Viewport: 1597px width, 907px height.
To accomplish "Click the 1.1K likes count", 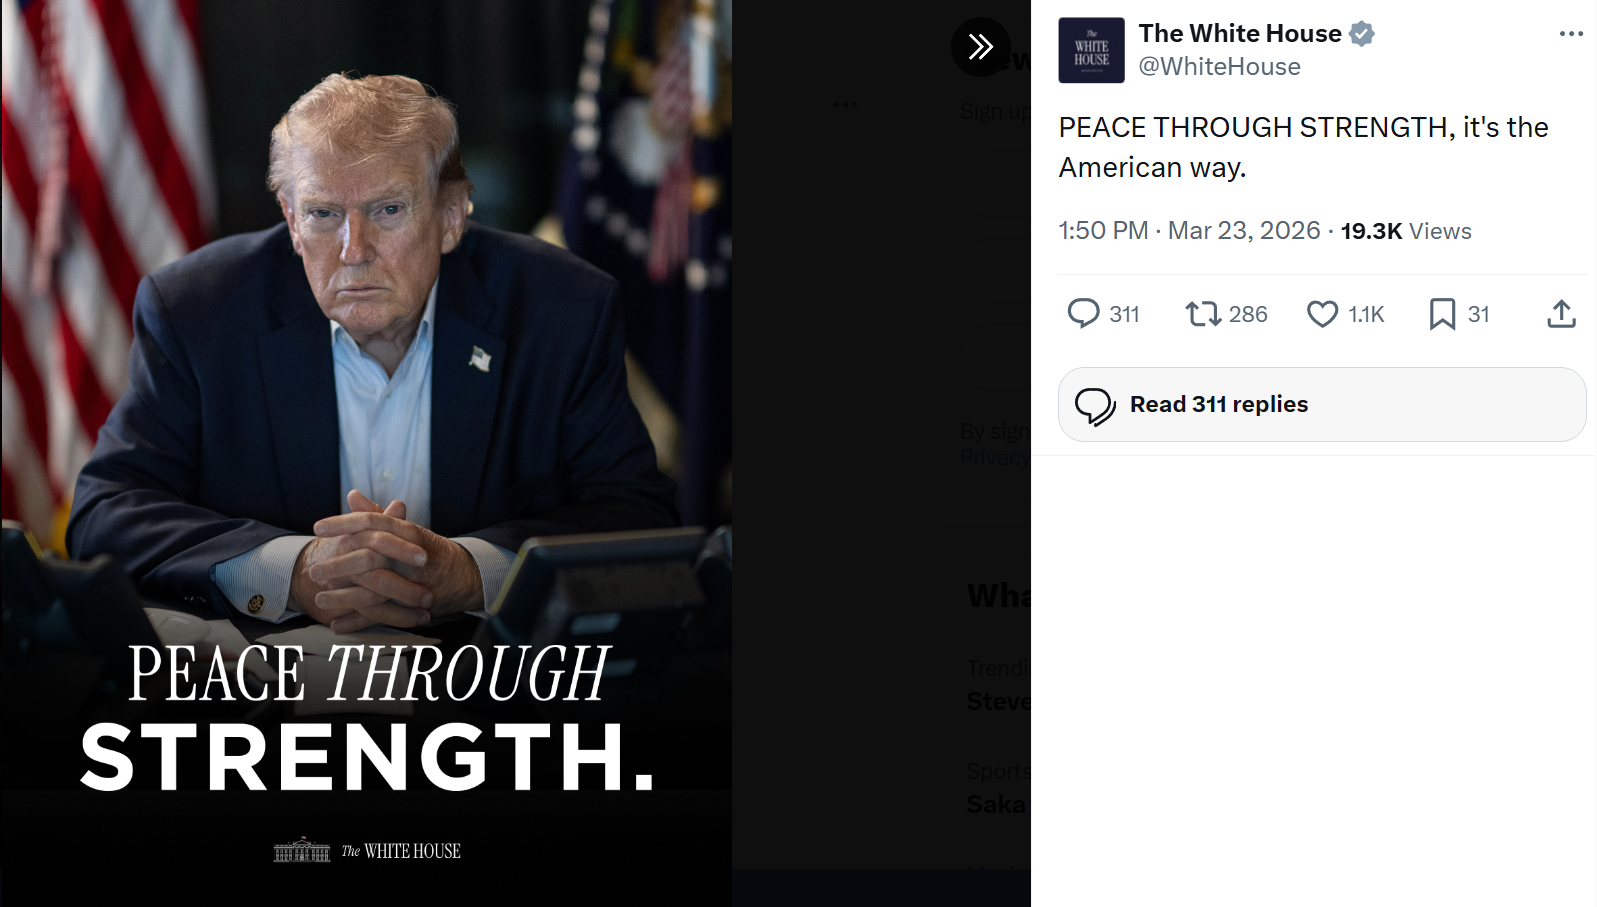I will pyautogui.click(x=1366, y=315).
